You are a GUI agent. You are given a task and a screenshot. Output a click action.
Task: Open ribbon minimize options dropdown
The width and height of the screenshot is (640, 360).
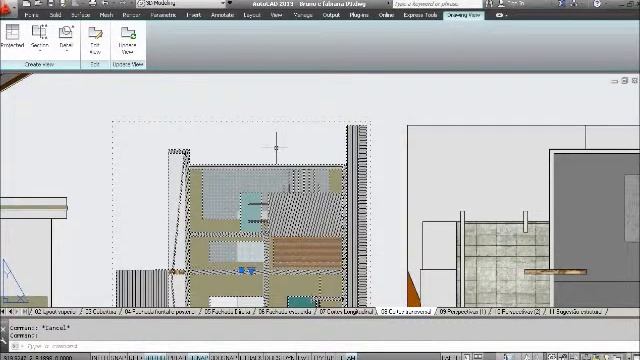[x=507, y=15]
